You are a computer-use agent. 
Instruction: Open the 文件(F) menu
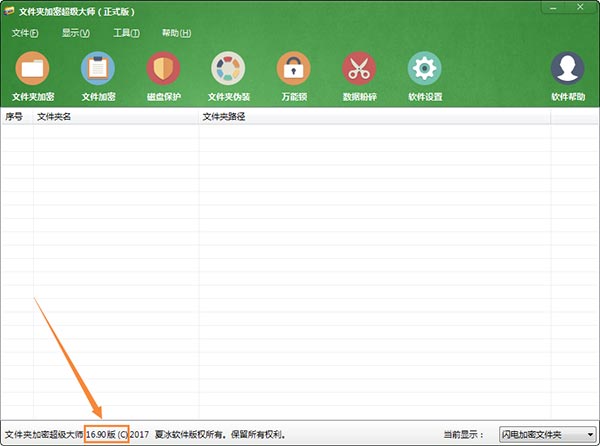(x=25, y=33)
